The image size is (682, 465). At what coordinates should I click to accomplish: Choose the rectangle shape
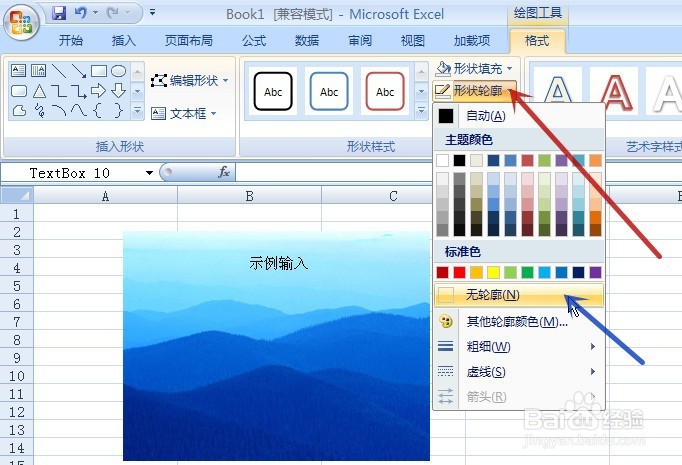click(99, 70)
